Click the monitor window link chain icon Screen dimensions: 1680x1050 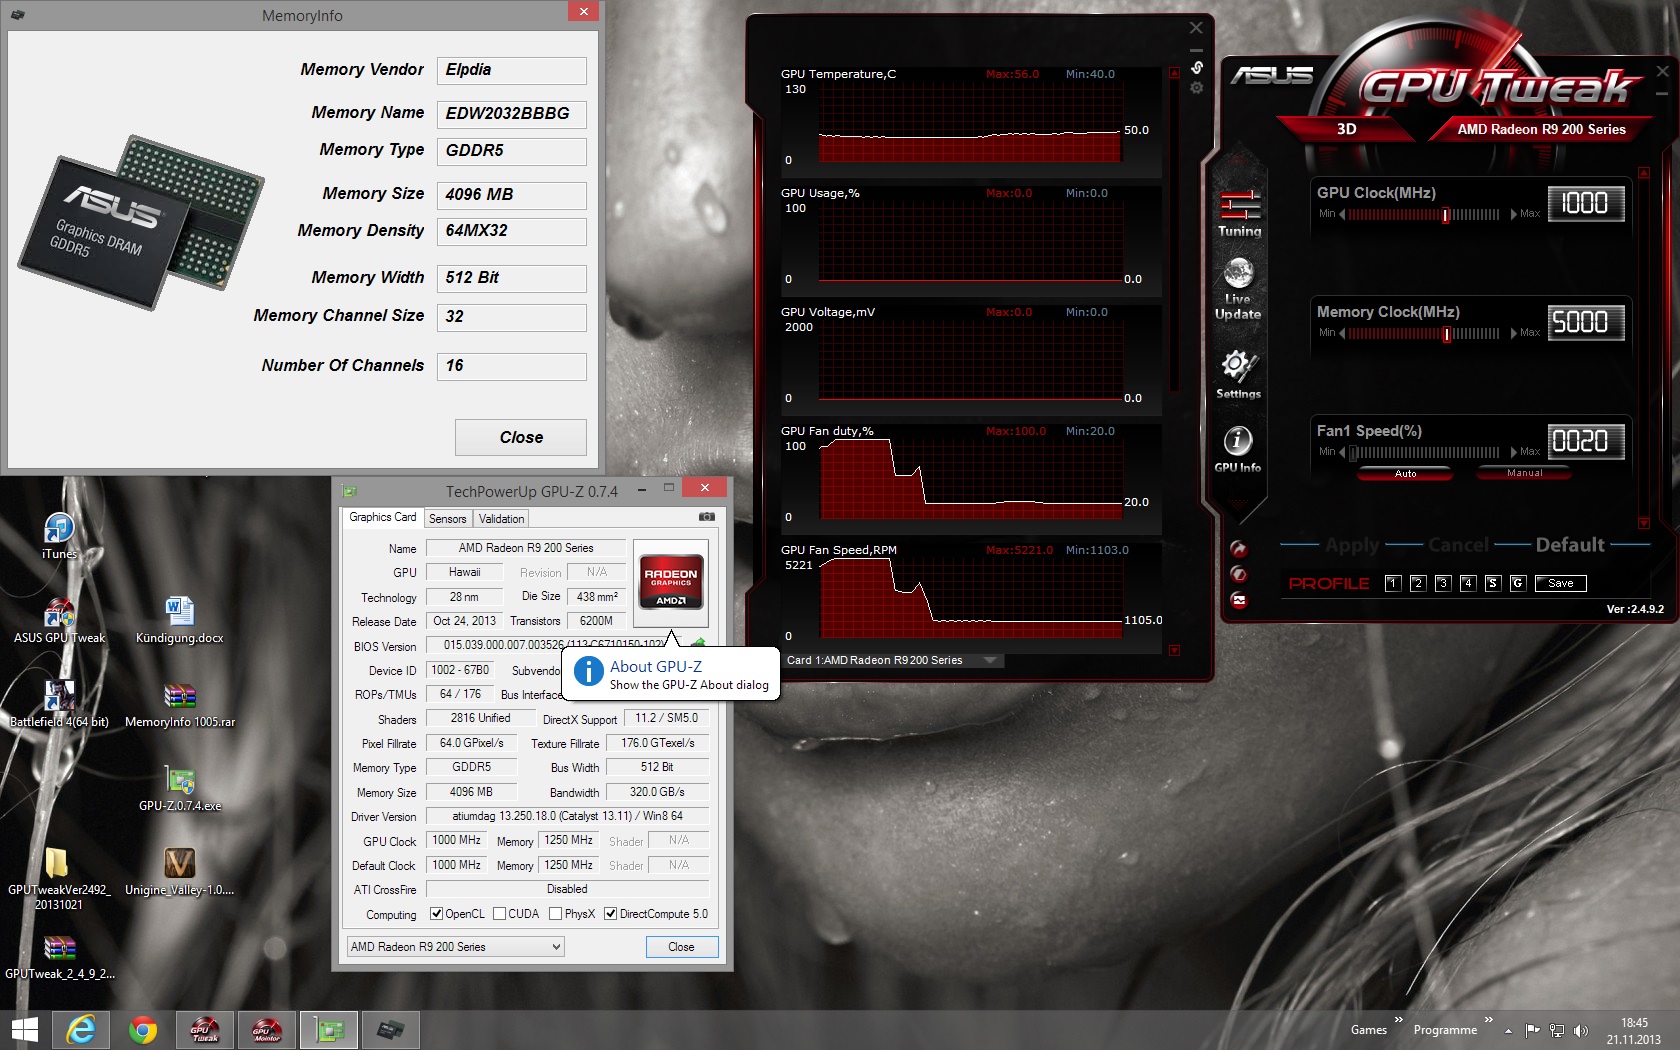point(1196,68)
